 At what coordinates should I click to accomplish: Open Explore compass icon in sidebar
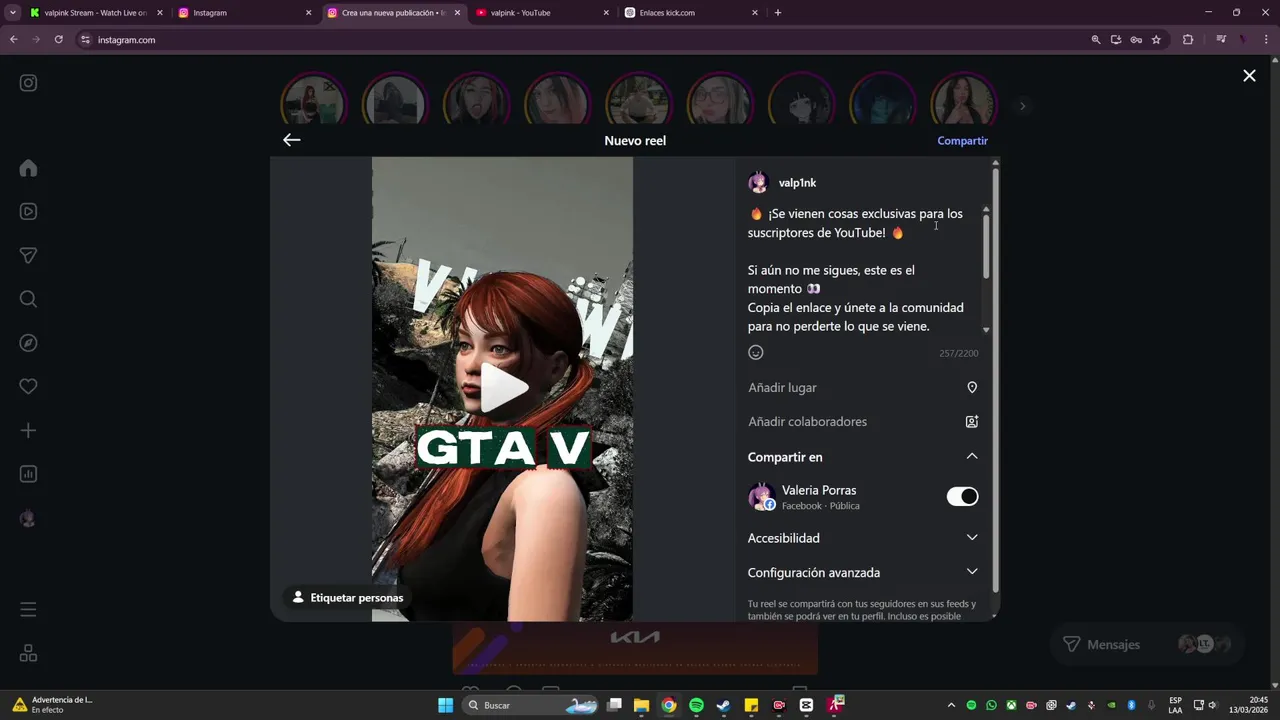(x=28, y=343)
